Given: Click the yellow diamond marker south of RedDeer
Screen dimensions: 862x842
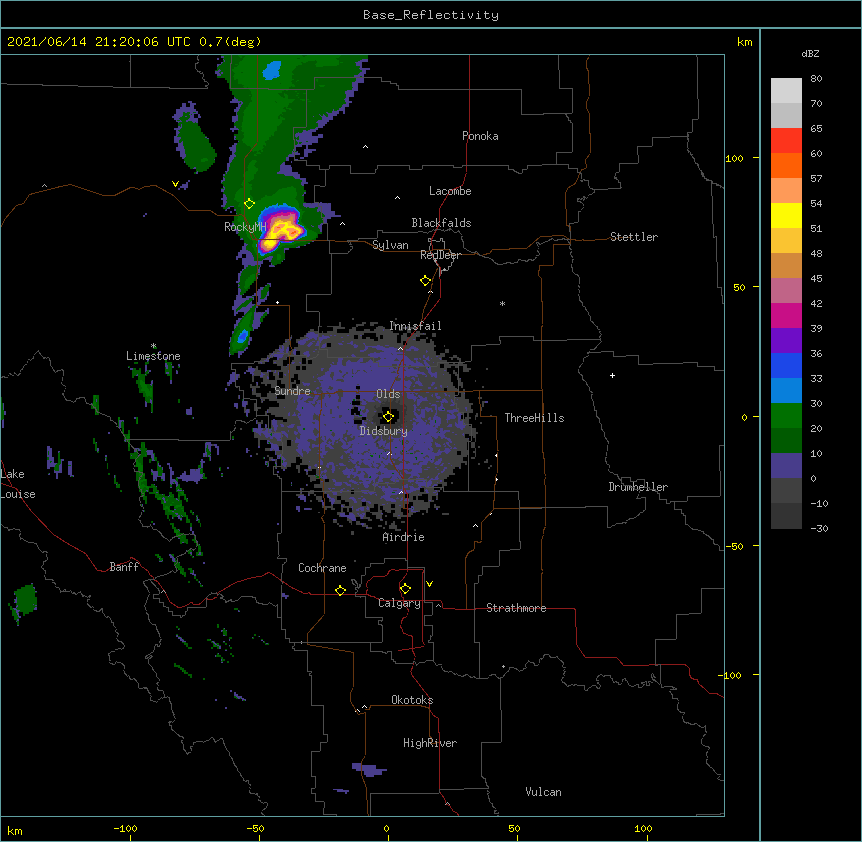Looking at the screenshot, I should 425,281.
